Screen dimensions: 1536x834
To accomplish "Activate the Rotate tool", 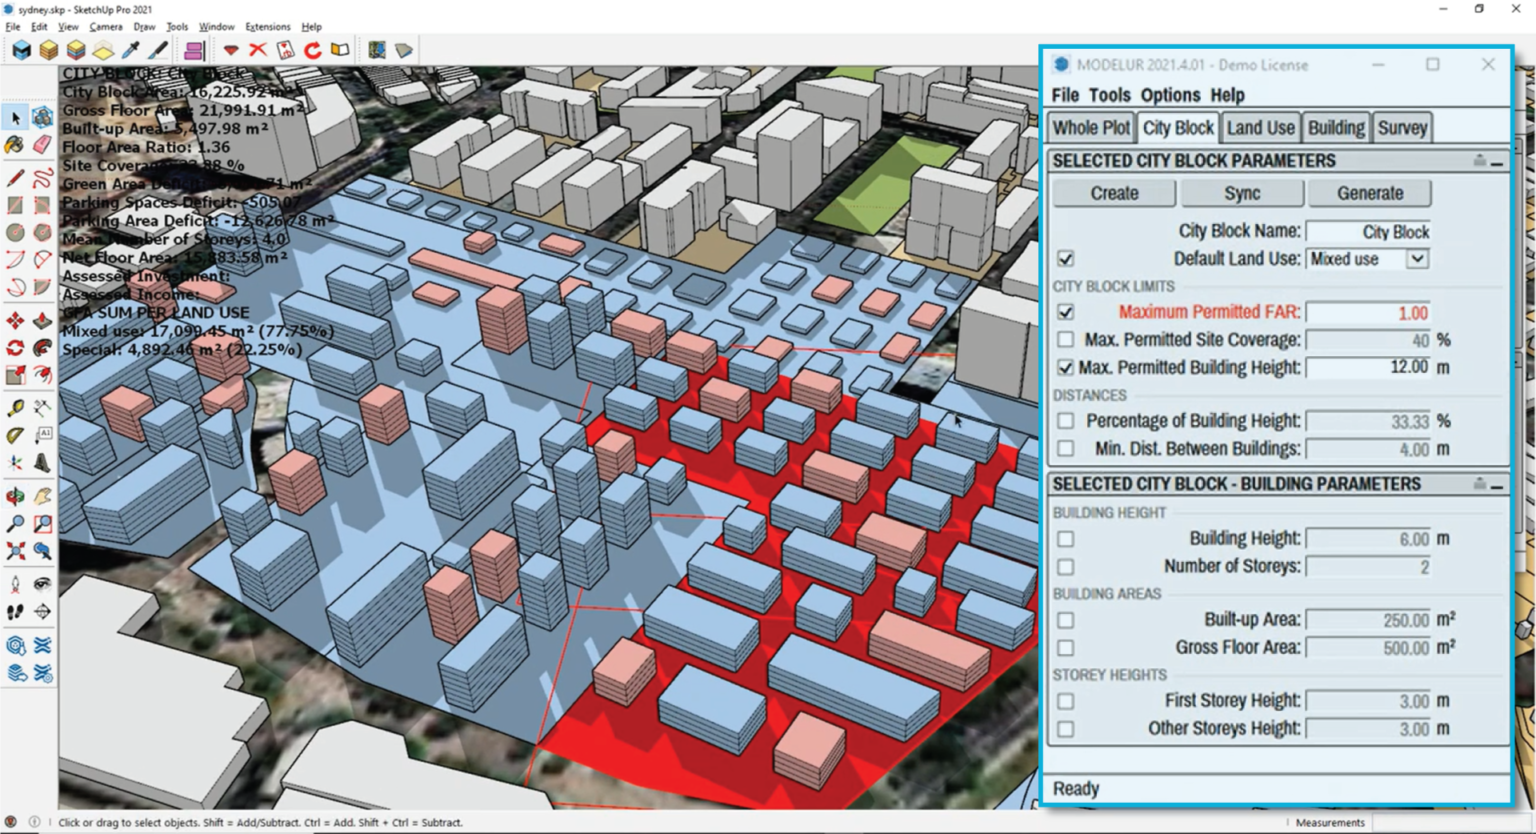I will click(x=15, y=347).
